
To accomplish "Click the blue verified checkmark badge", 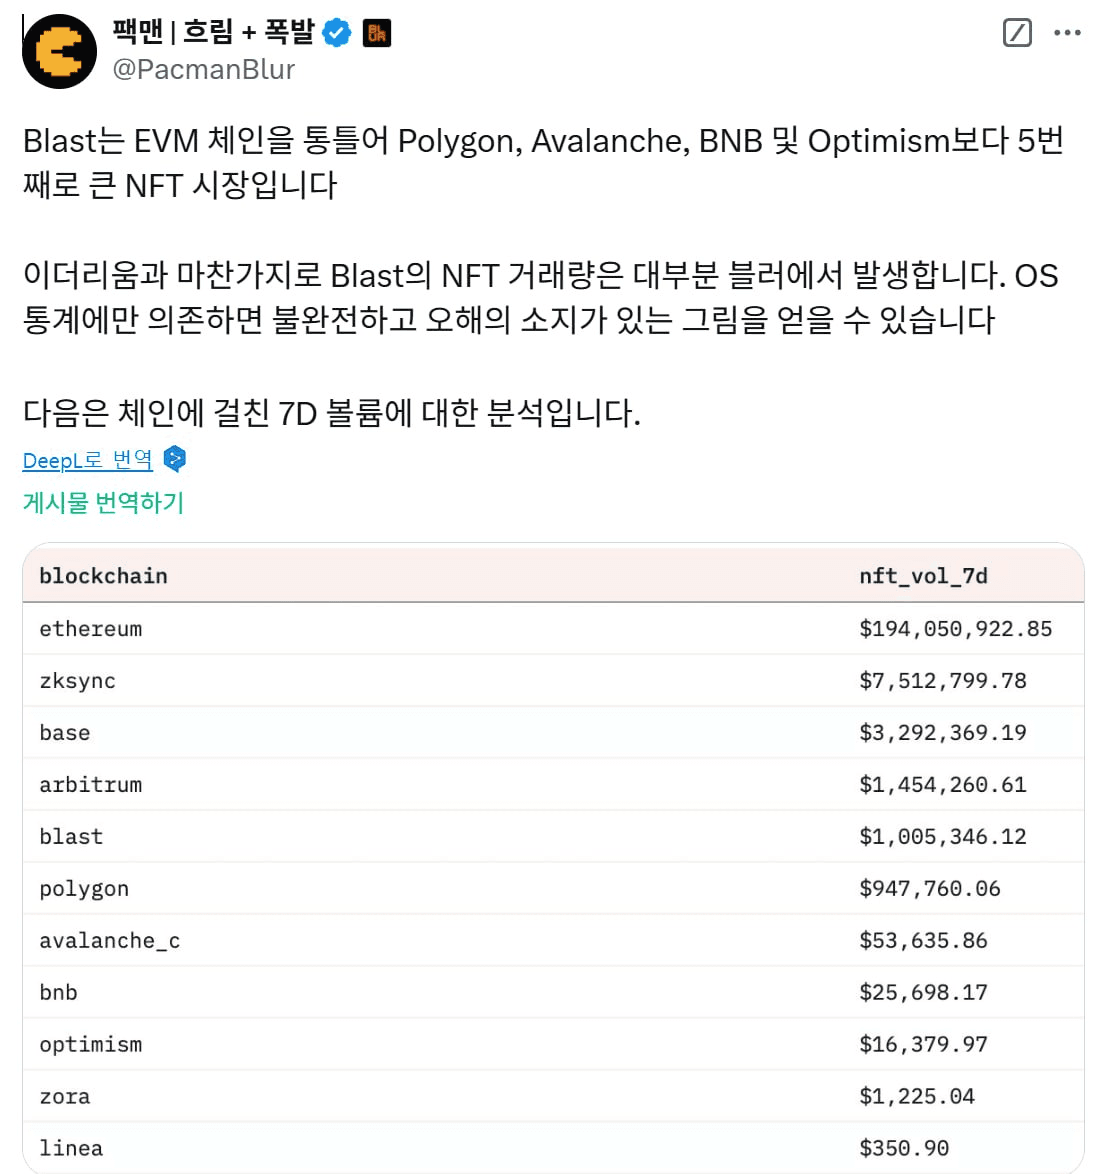I will coord(336,33).
